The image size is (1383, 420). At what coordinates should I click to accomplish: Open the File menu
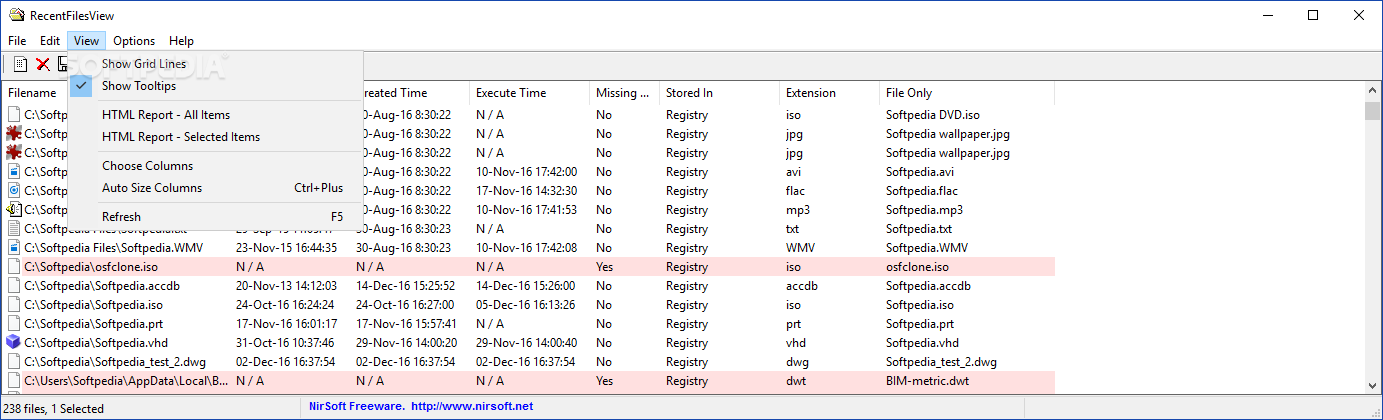pyautogui.click(x=17, y=41)
